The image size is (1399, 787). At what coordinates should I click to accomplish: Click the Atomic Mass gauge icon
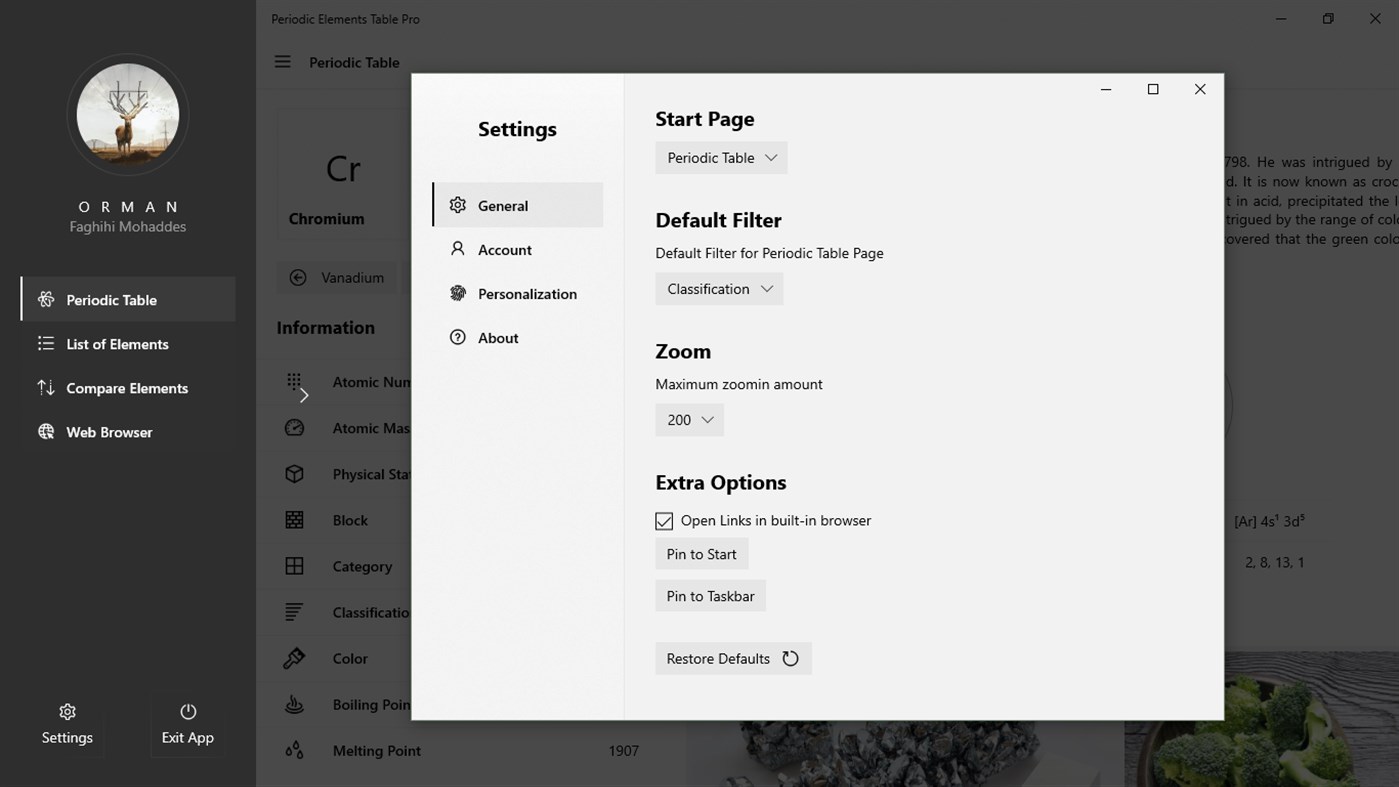tap(294, 428)
